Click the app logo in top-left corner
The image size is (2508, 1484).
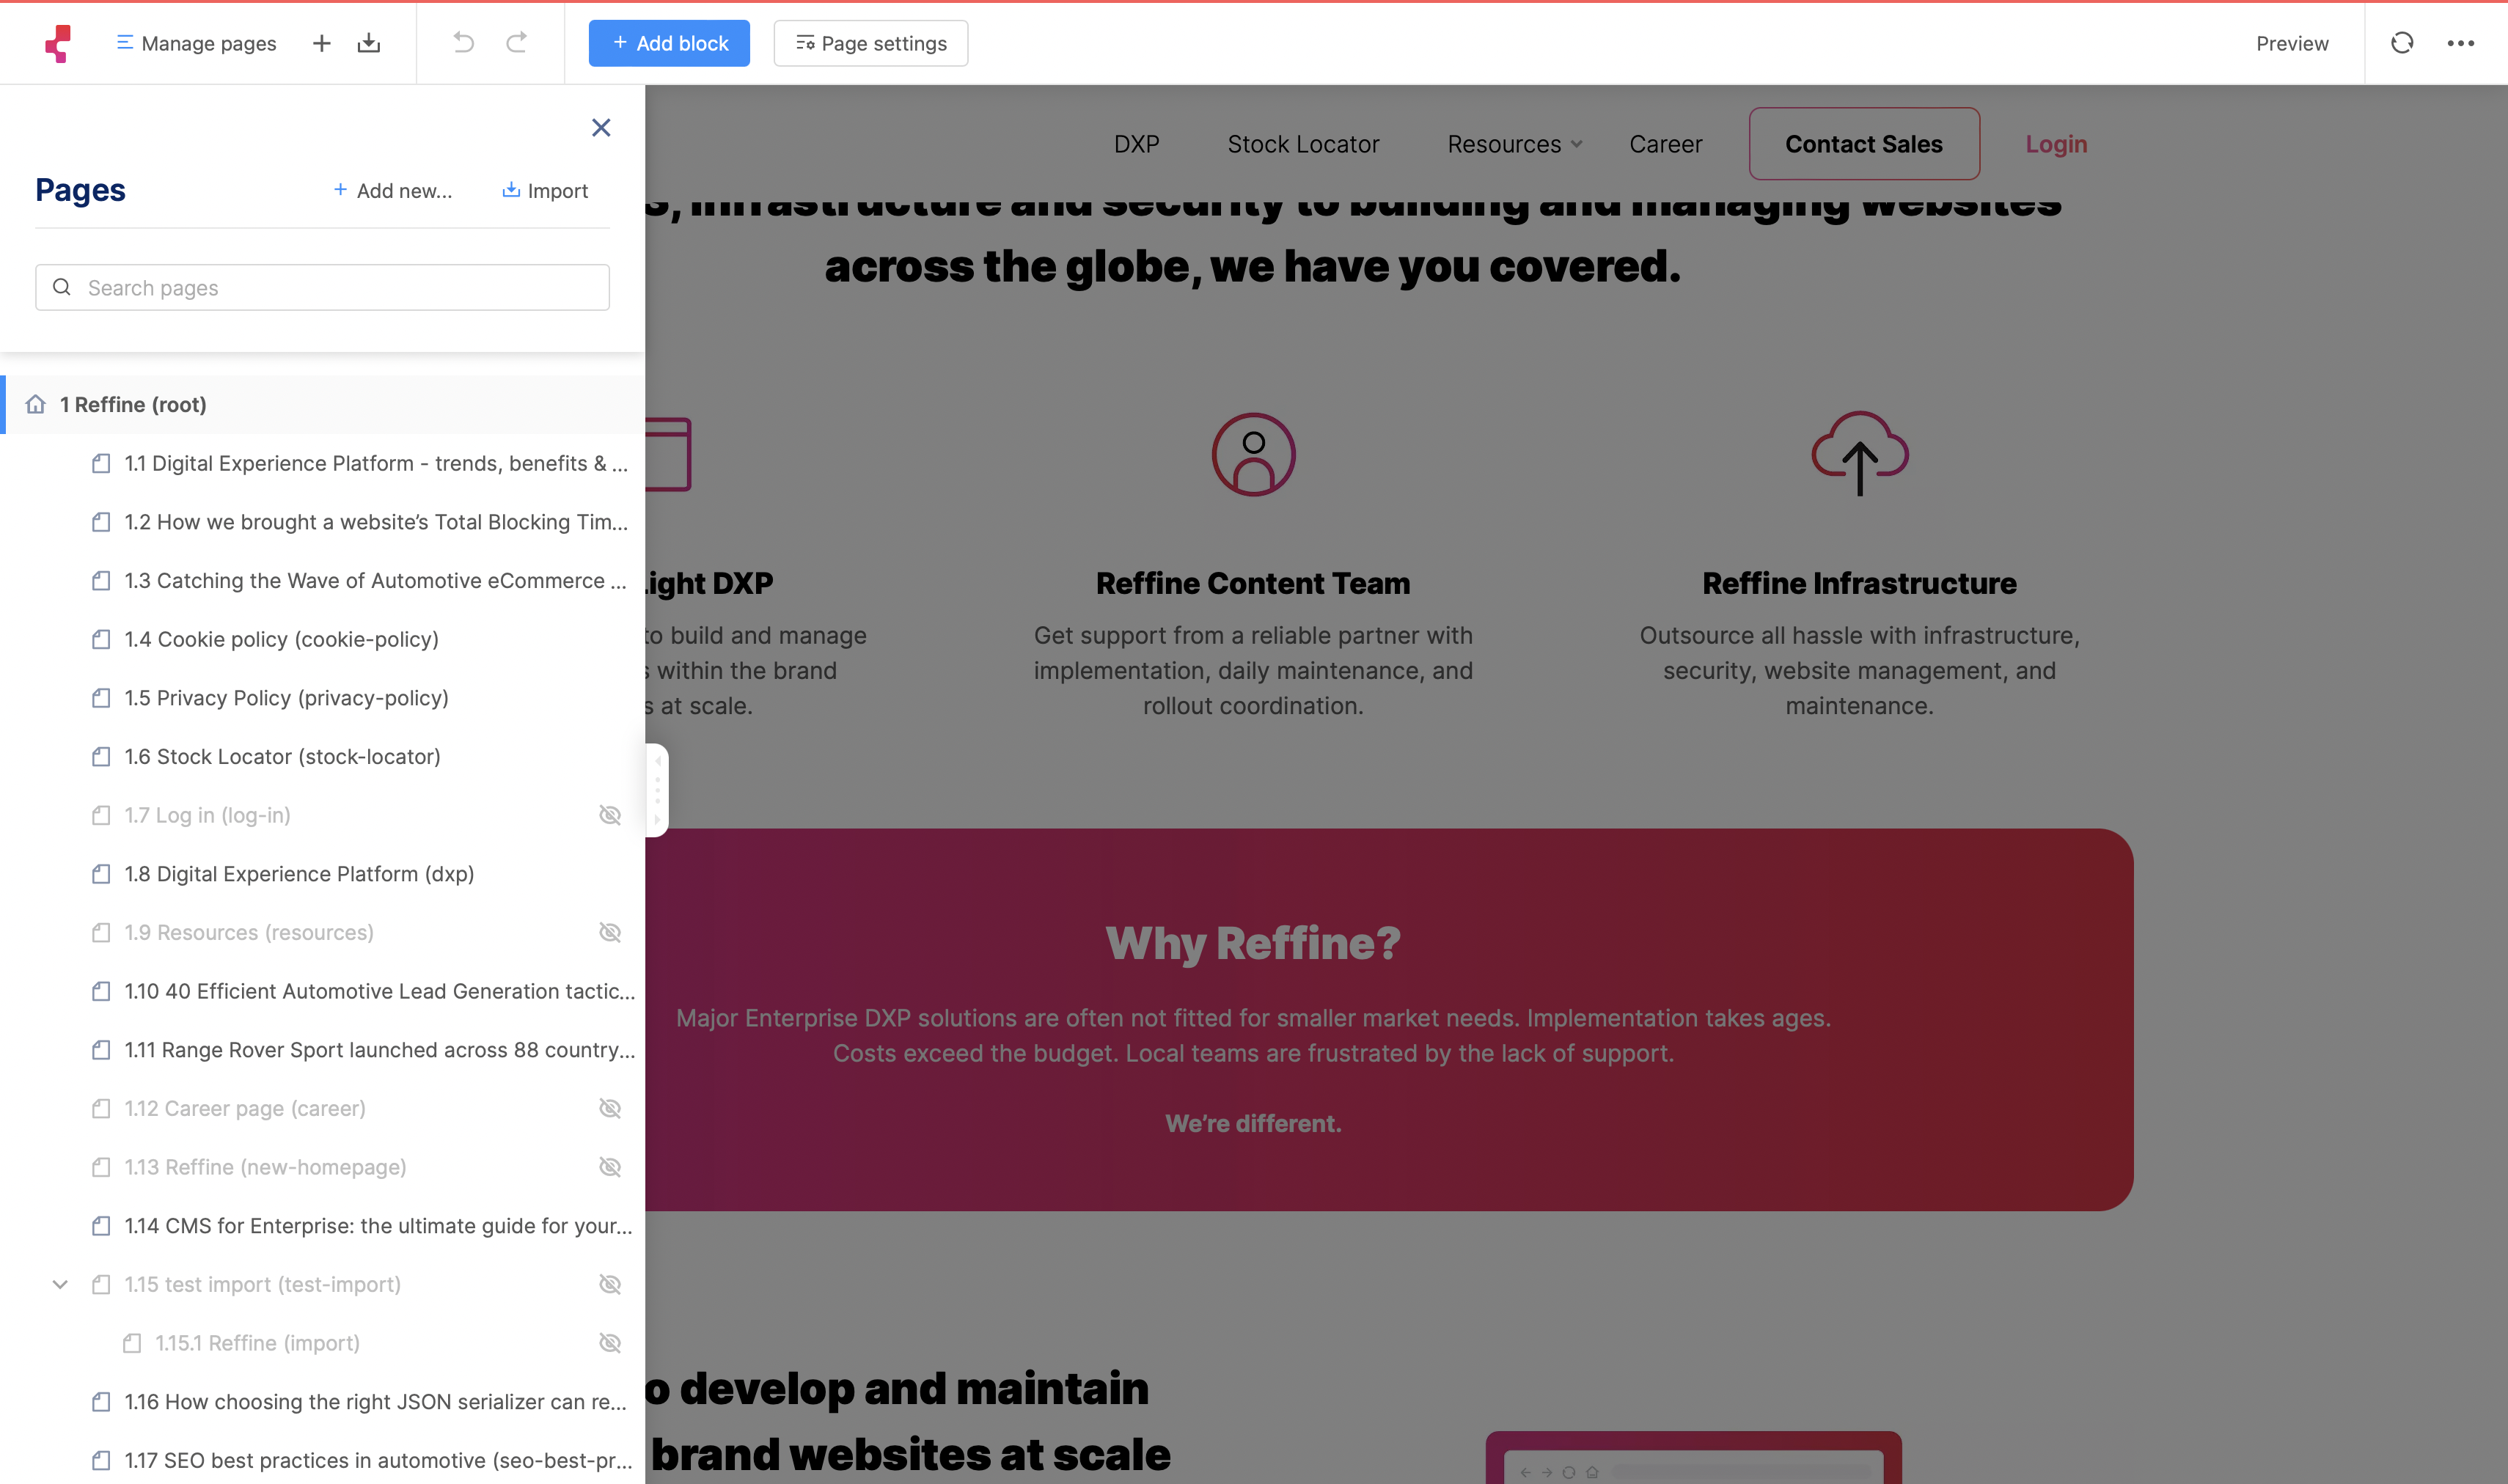pos(59,43)
